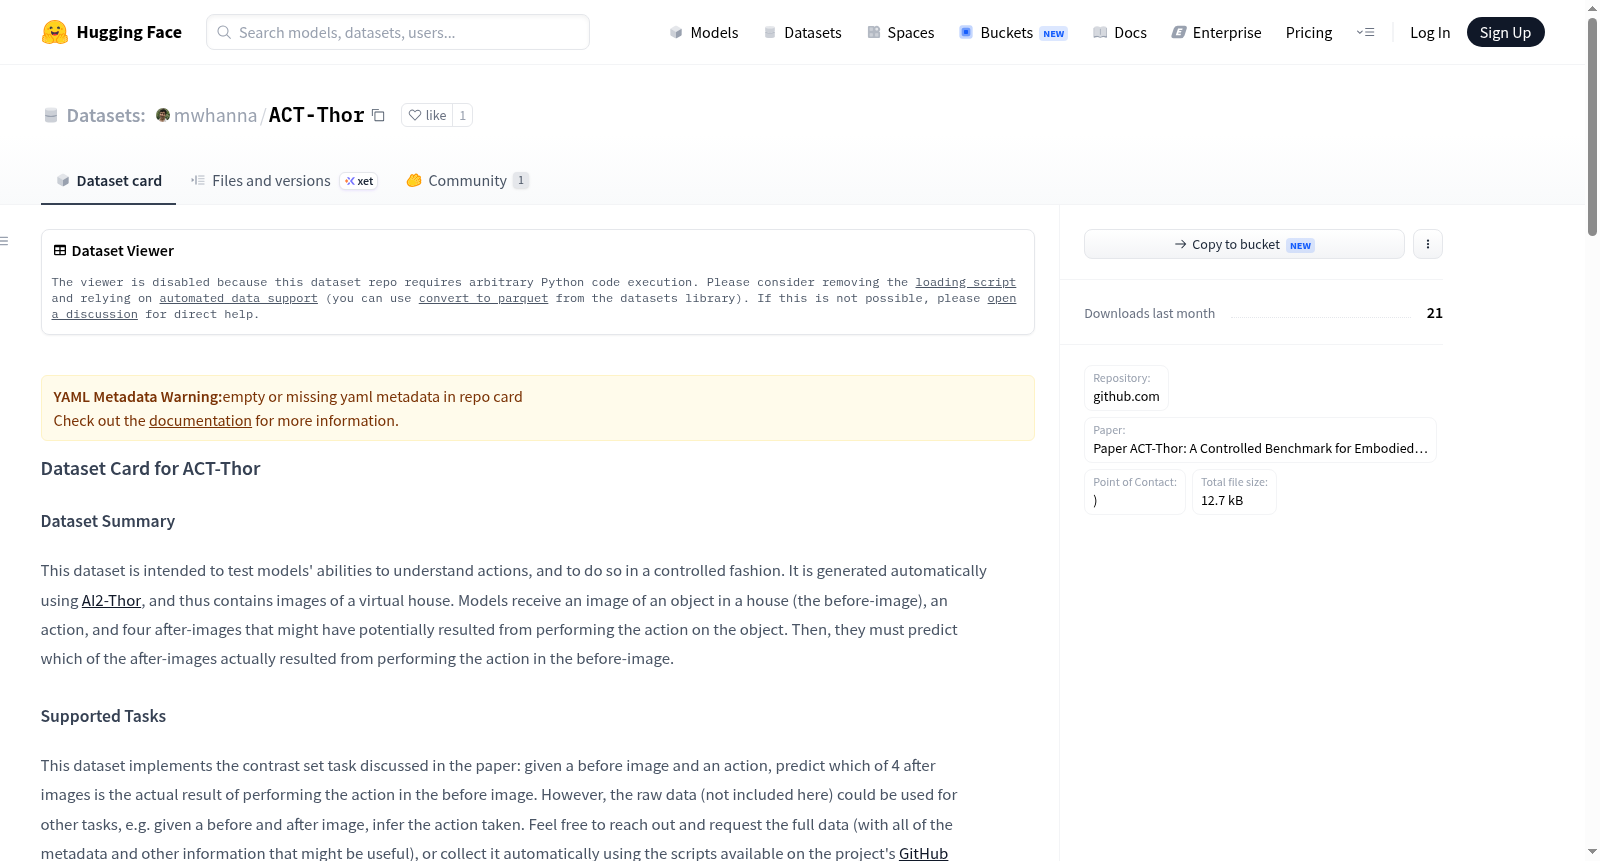
Task: Click the Hugging Face logo icon
Action: [x=54, y=32]
